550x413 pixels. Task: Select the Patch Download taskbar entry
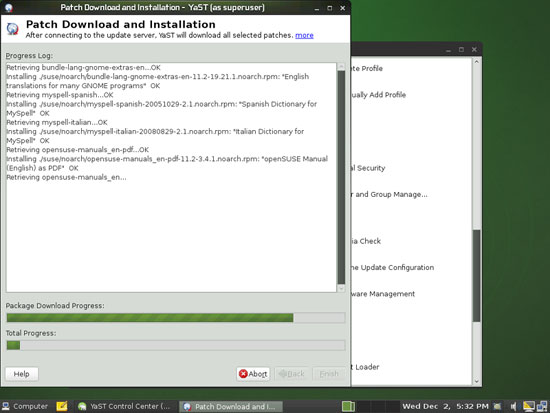point(231,407)
